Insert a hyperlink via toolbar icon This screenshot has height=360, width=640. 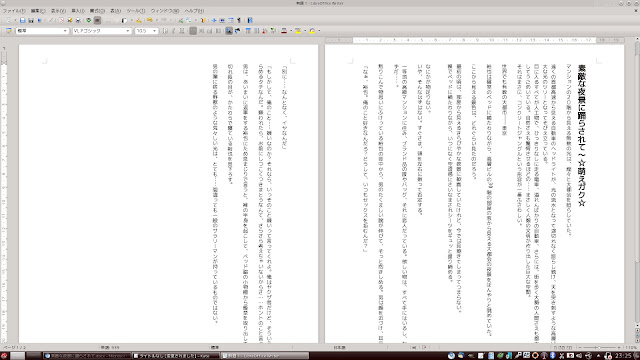(x=181, y=20)
